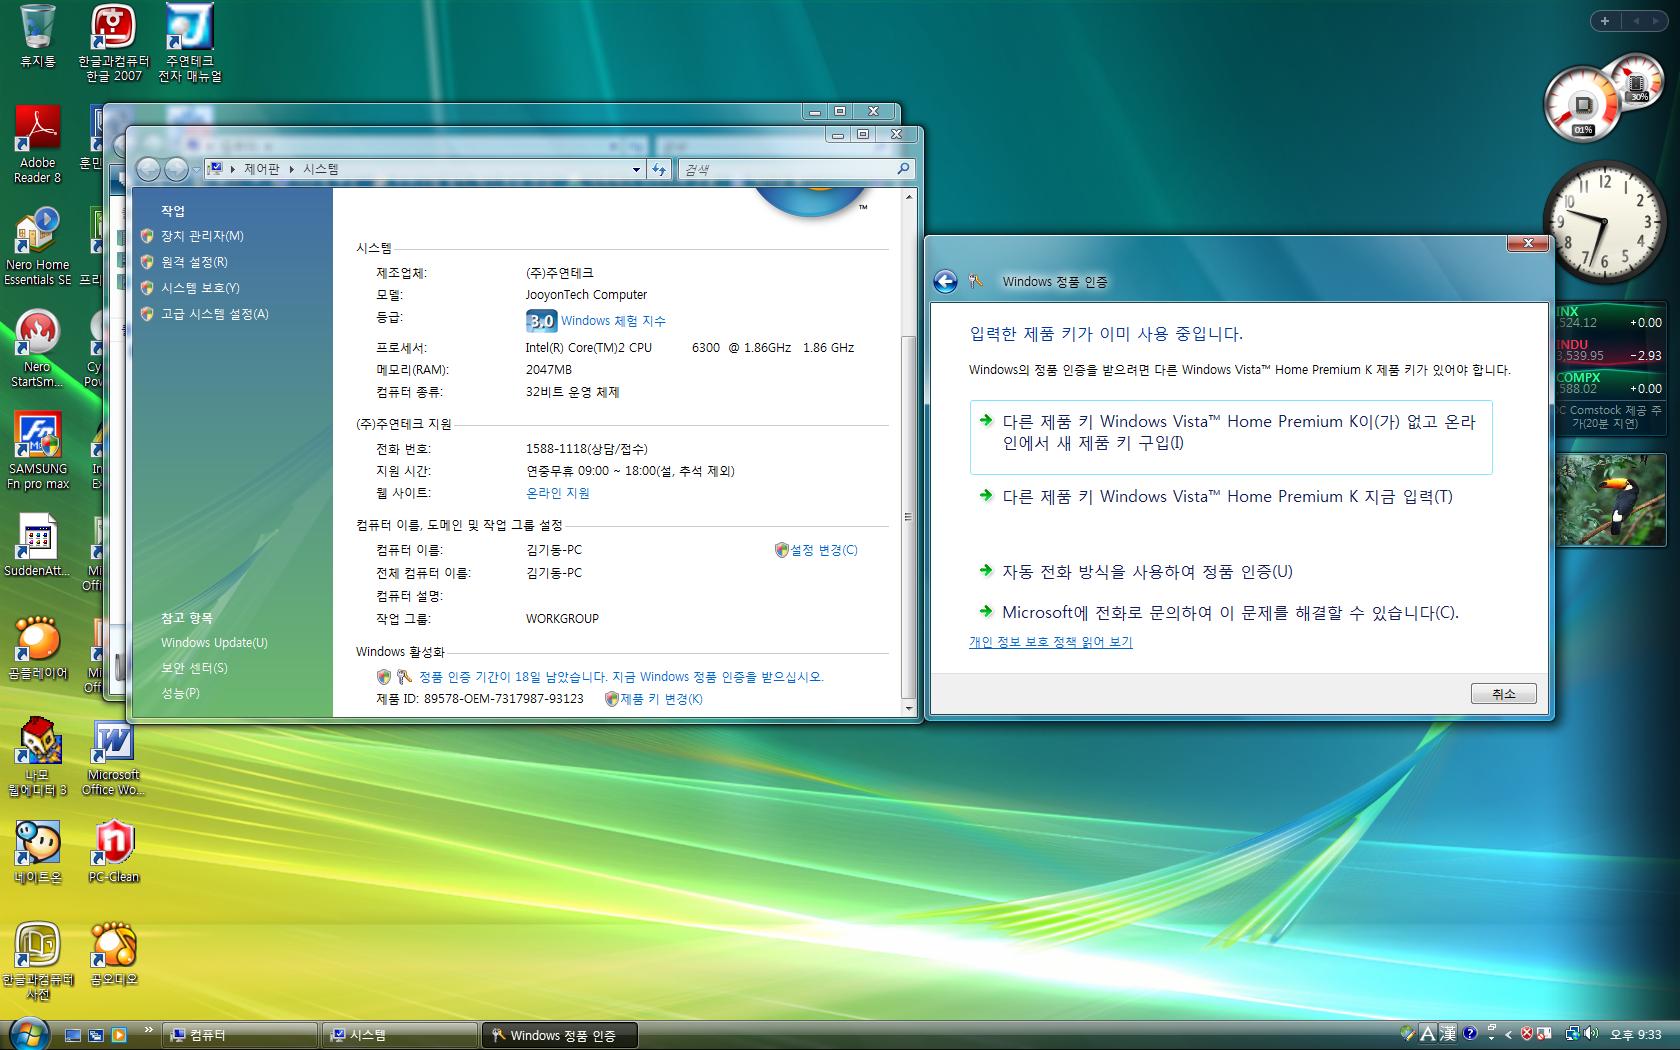Open the SAMSUNG Fn pro max icon
This screenshot has height=1050, width=1680.
click(38, 451)
